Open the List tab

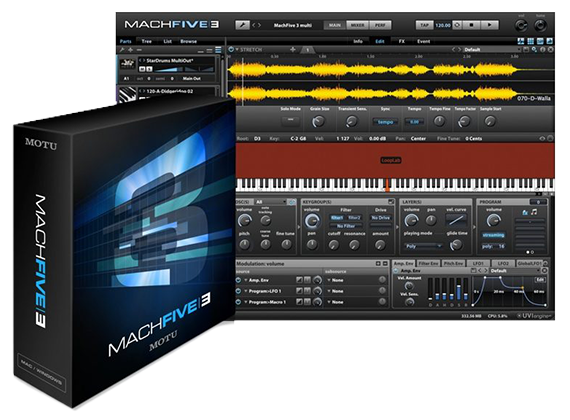point(167,41)
